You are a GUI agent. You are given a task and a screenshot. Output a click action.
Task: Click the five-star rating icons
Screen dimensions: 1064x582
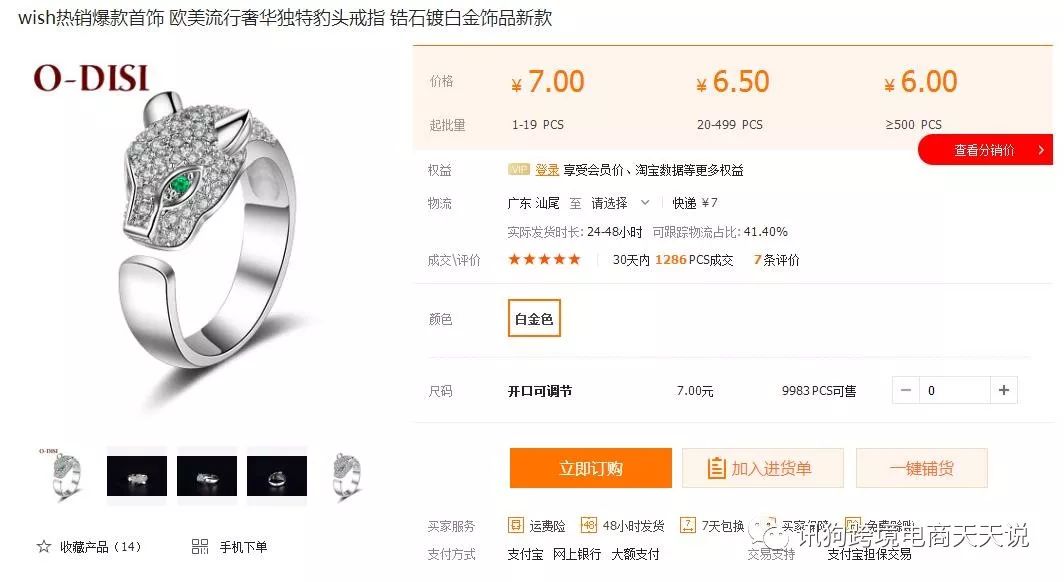click(x=544, y=259)
